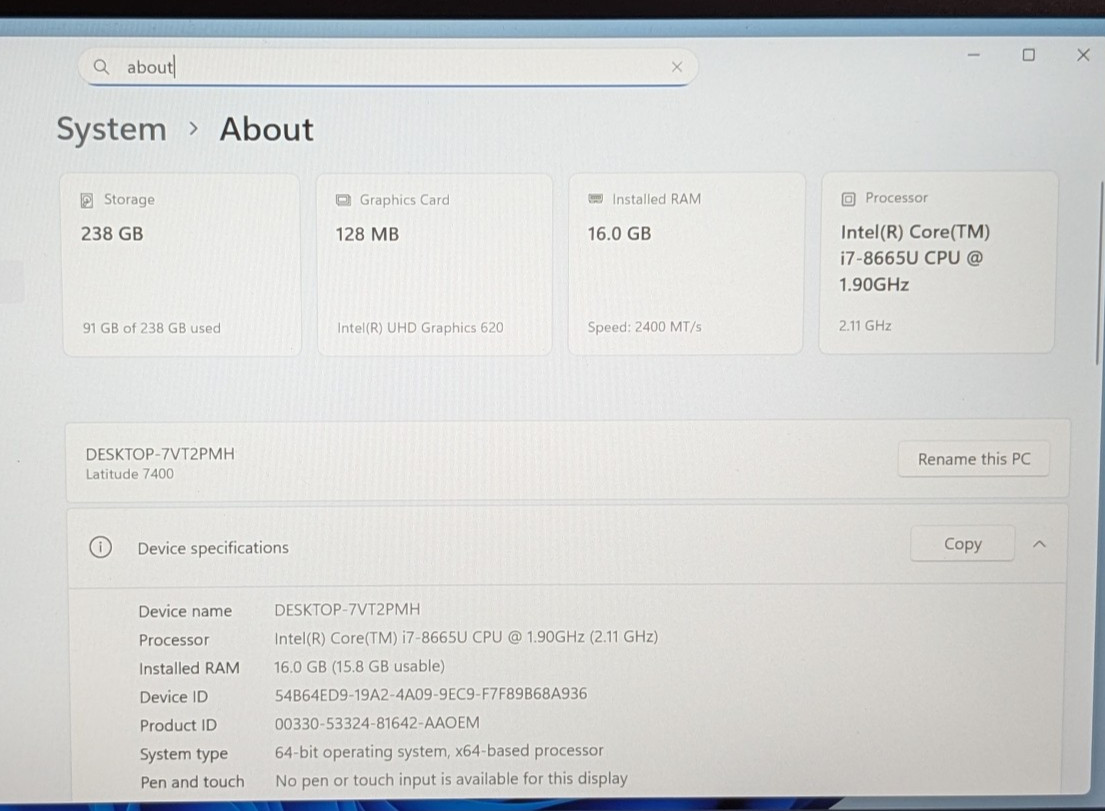Open the Graphics Card 128 MB card
The height and width of the screenshot is (811, 1105).
pos(434,265)
